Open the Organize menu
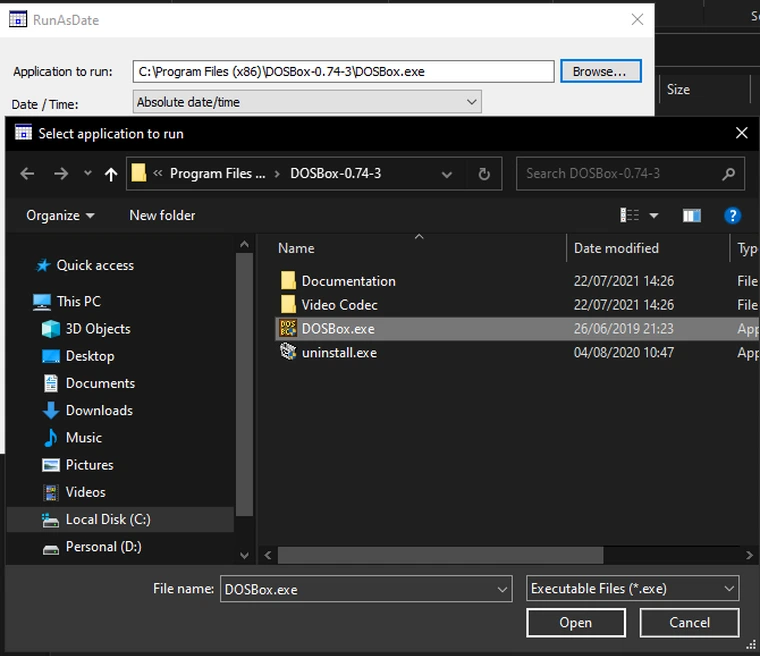The image size is (760, 656). point(60,215)
